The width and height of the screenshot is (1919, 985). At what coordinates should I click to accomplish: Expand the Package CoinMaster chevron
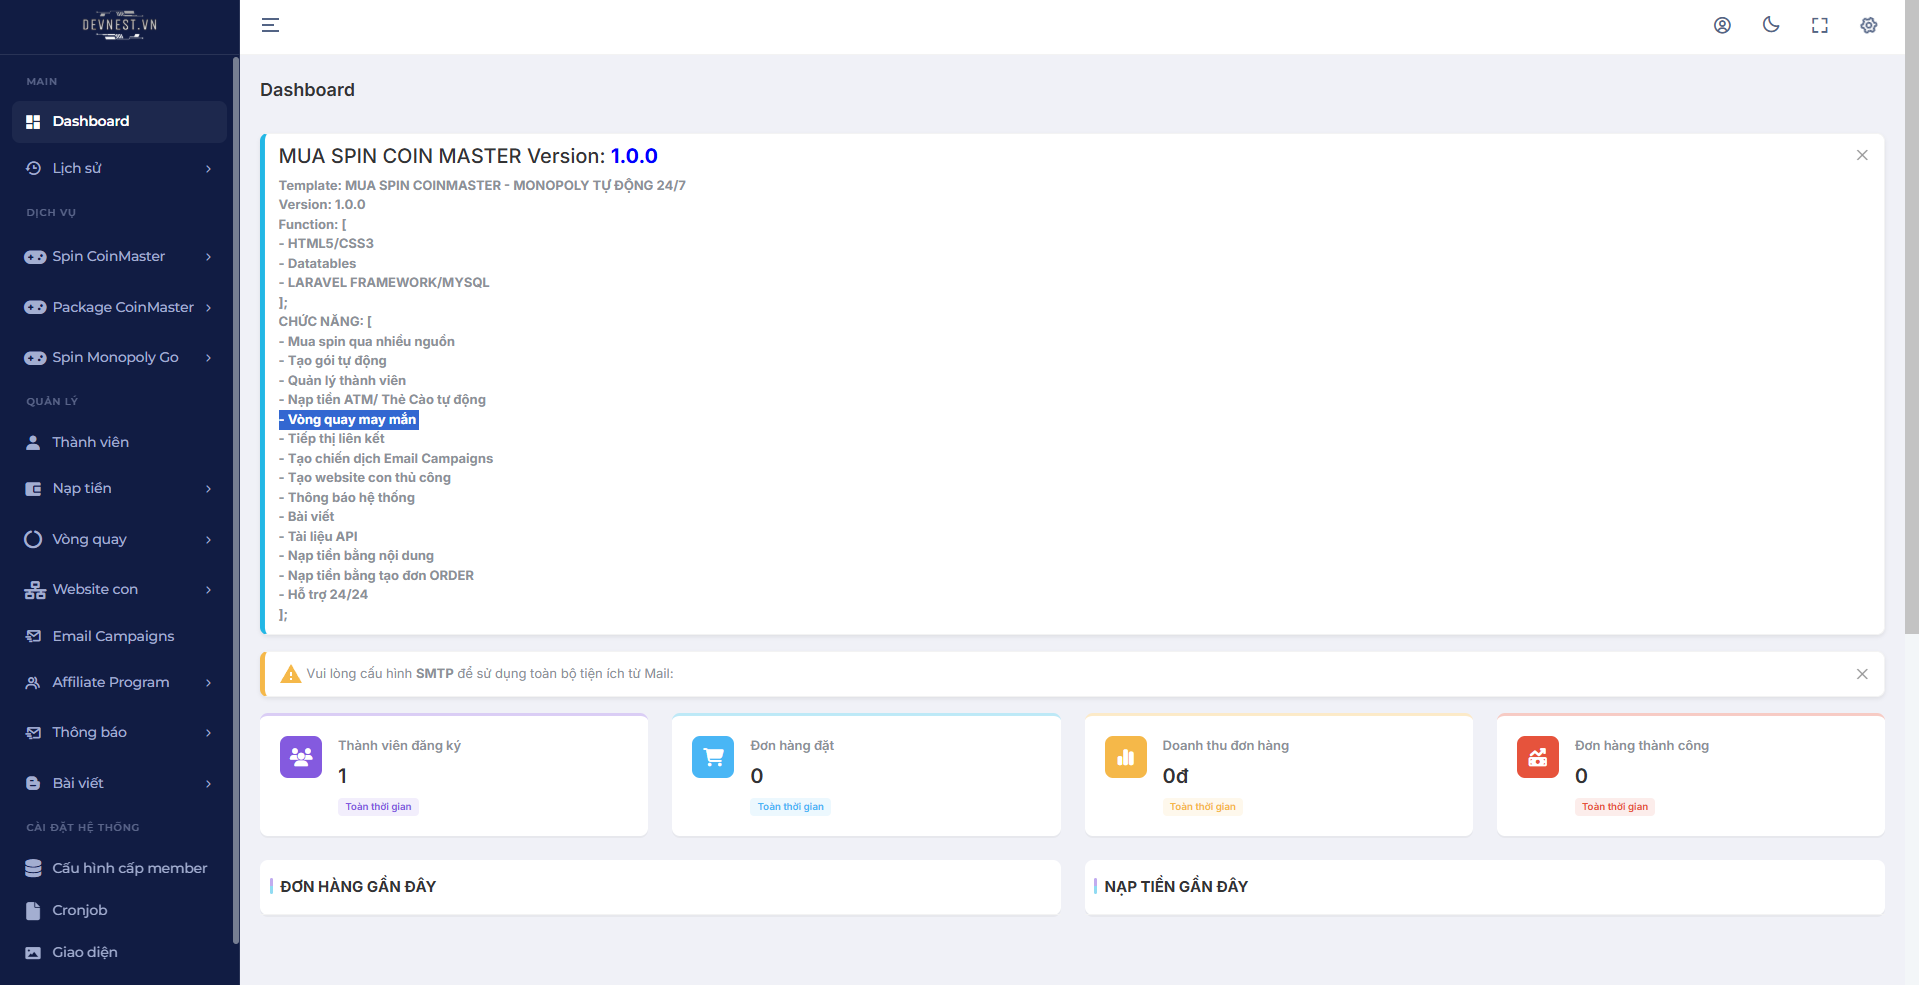[208, 307]
